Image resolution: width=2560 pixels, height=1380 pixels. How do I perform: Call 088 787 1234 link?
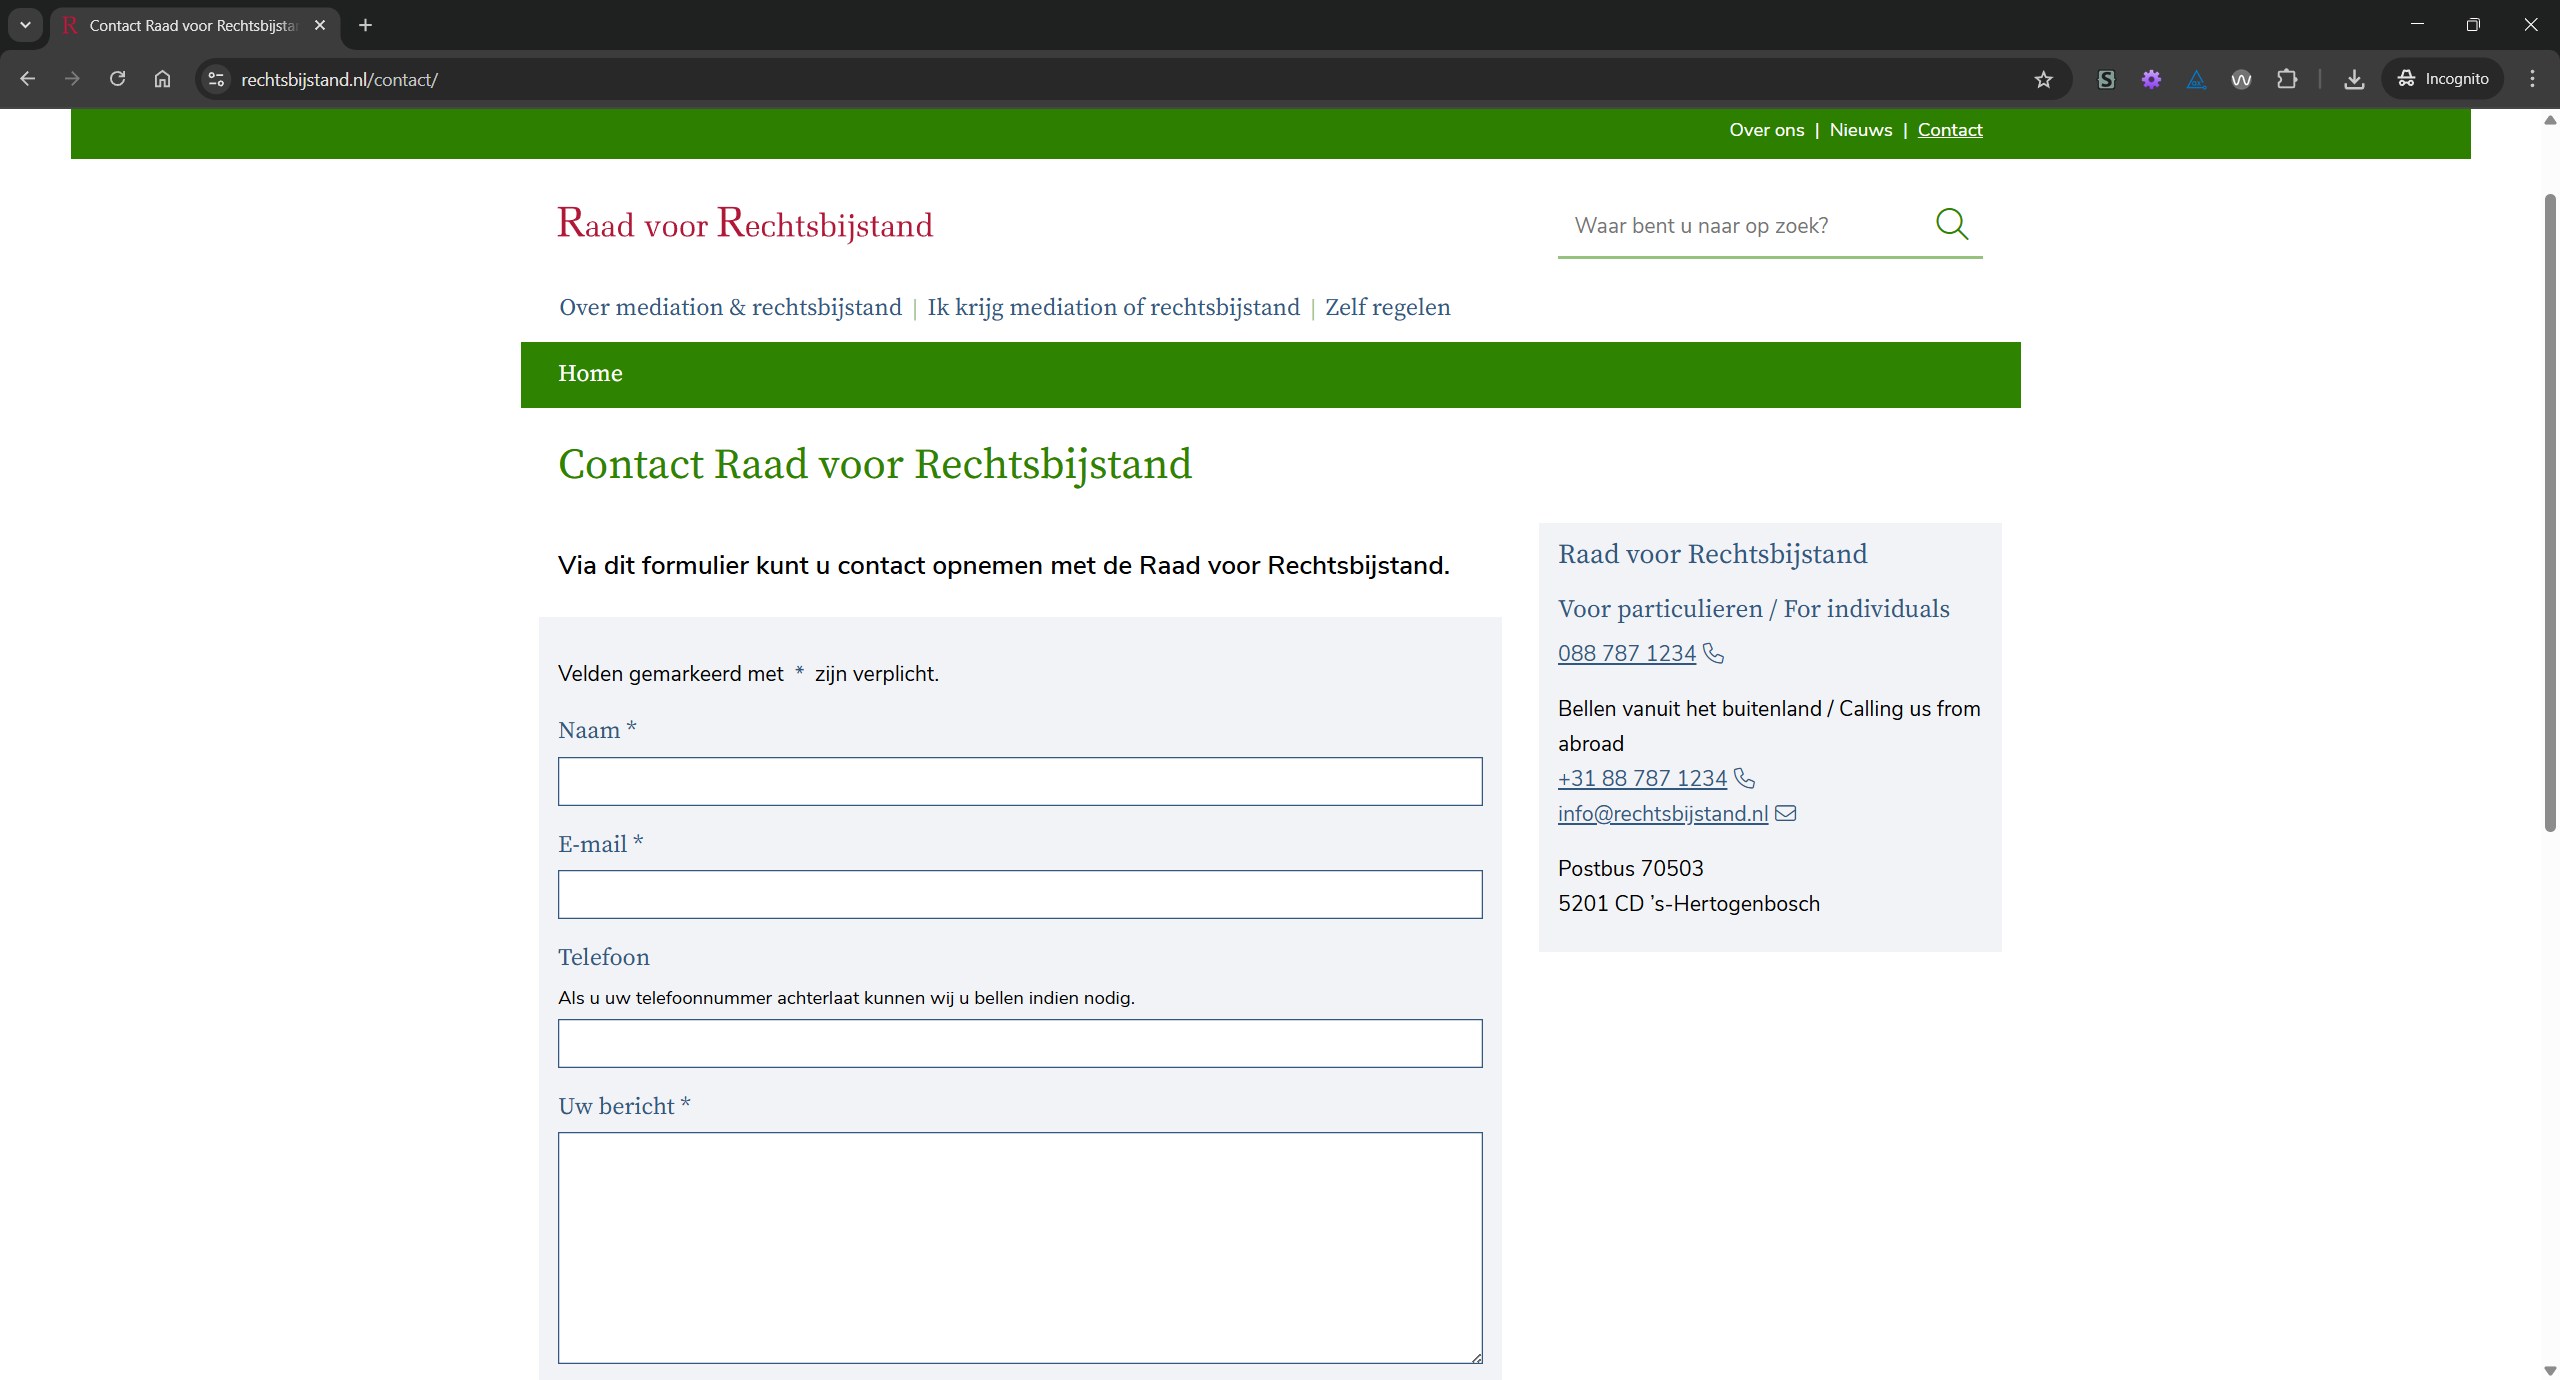pos(1626,653)
